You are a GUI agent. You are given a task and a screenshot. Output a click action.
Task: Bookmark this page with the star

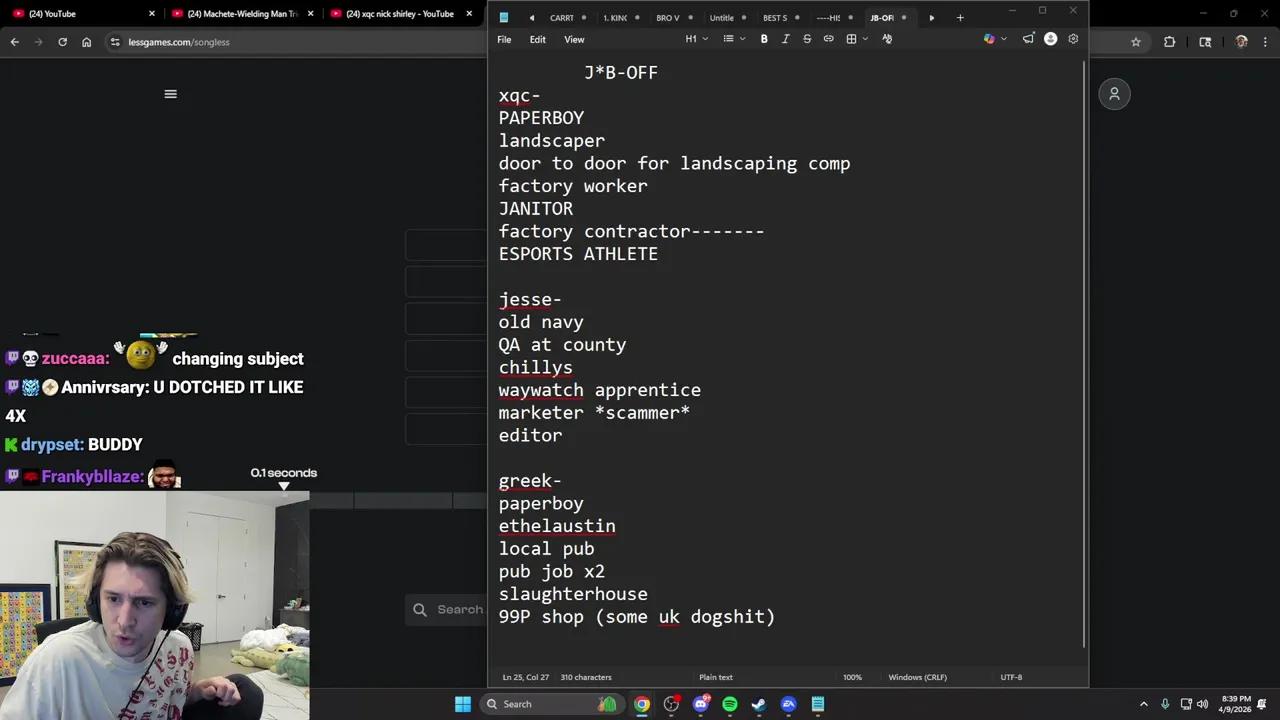coord(1136,42)
